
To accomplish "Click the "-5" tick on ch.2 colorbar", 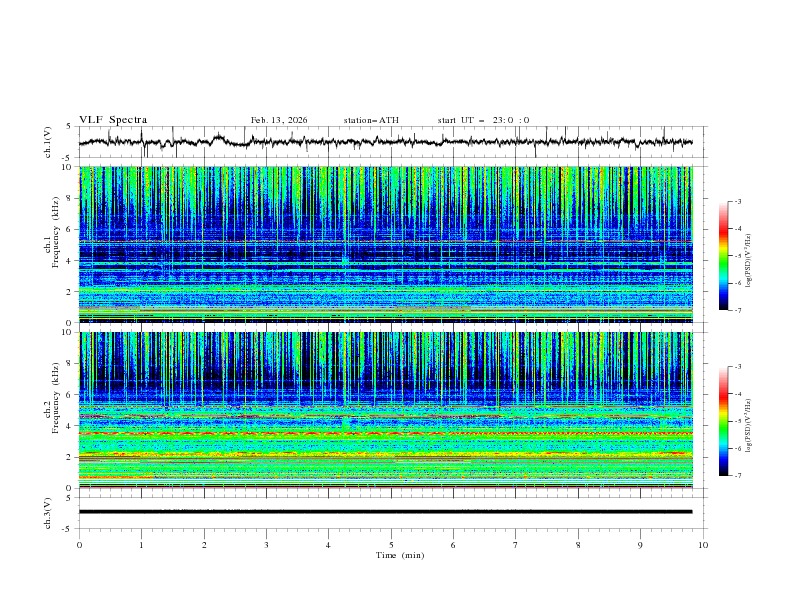I will click(738, 421).
